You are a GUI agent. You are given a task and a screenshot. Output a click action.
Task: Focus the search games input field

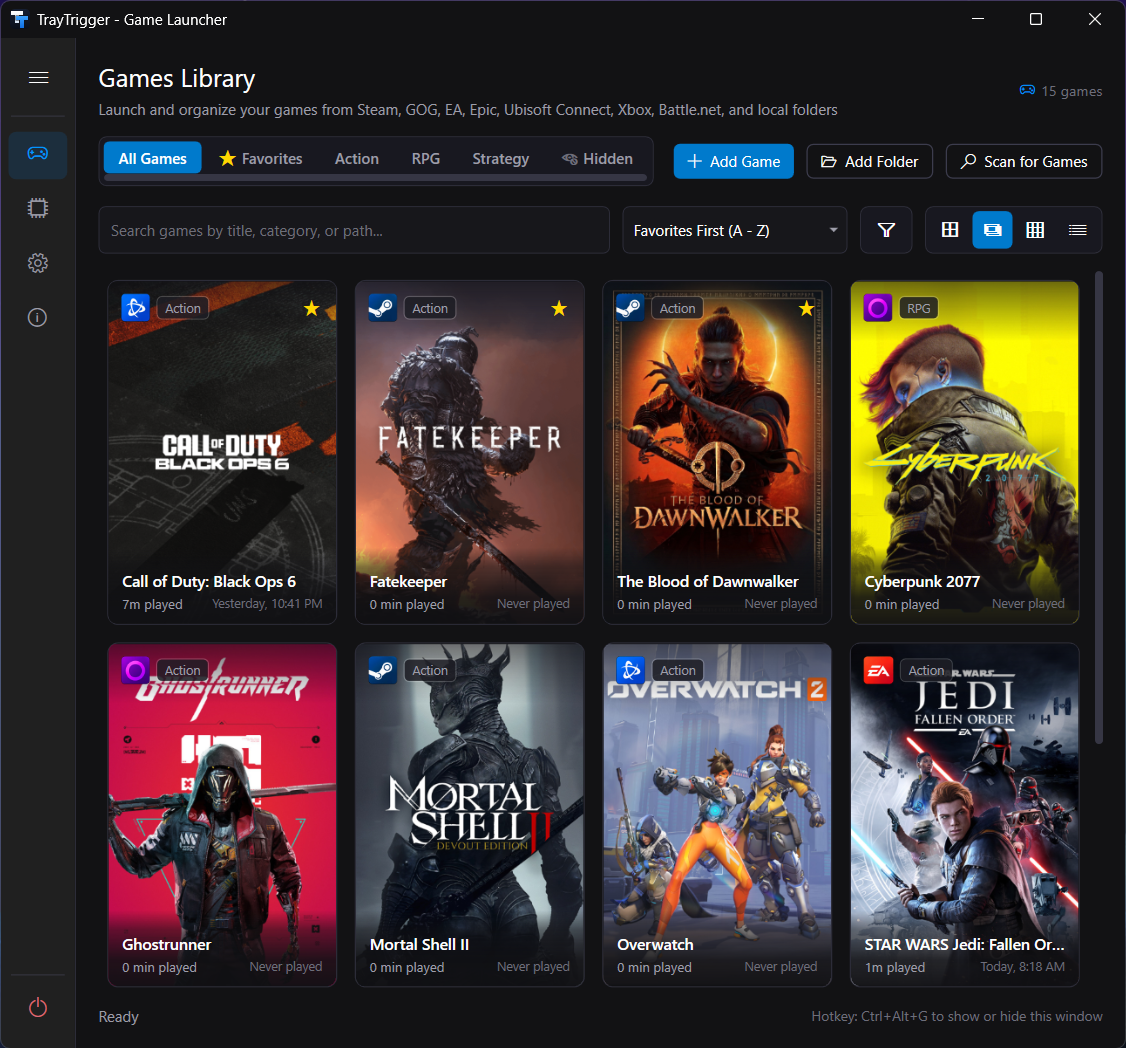354,230
